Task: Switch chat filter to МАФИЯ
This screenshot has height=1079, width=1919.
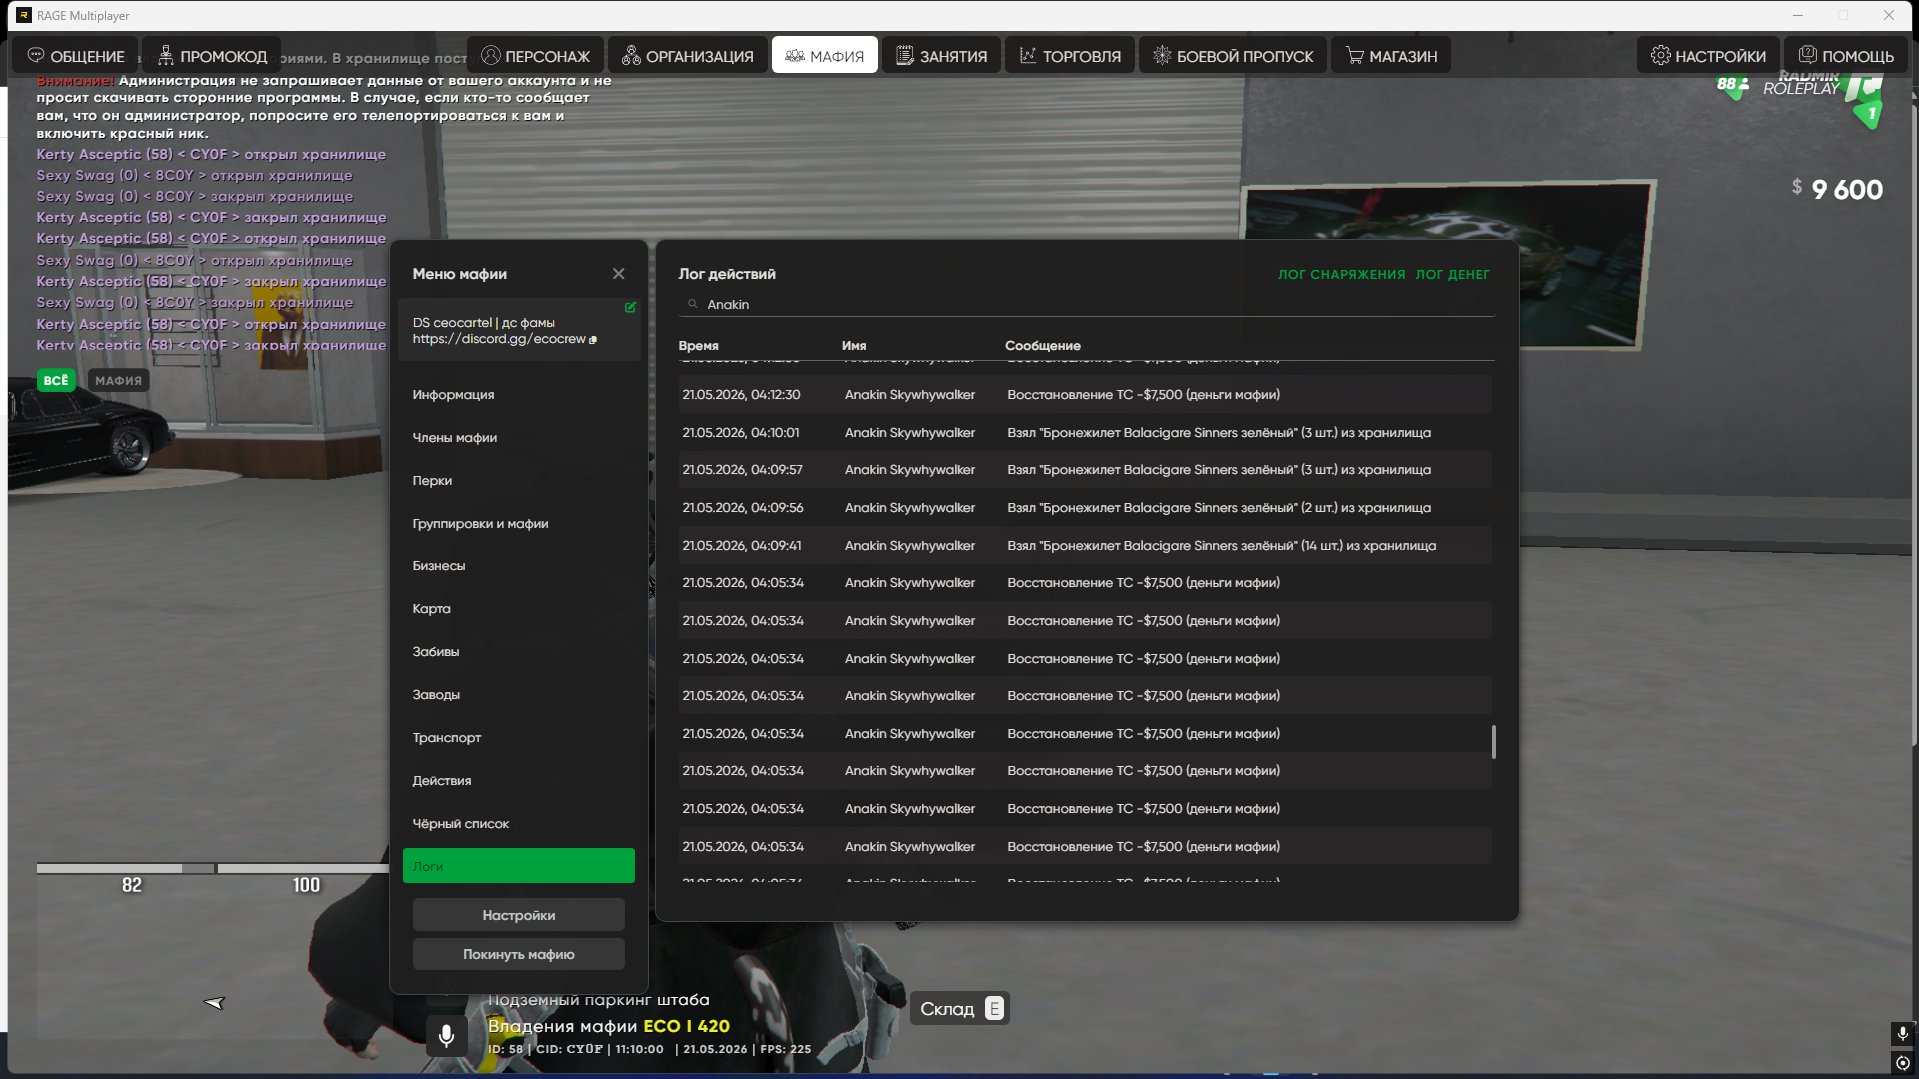Action: point(119,380)
